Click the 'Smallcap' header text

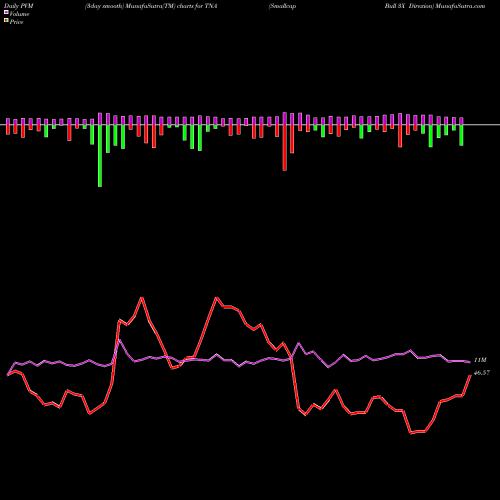click(282, 6)
